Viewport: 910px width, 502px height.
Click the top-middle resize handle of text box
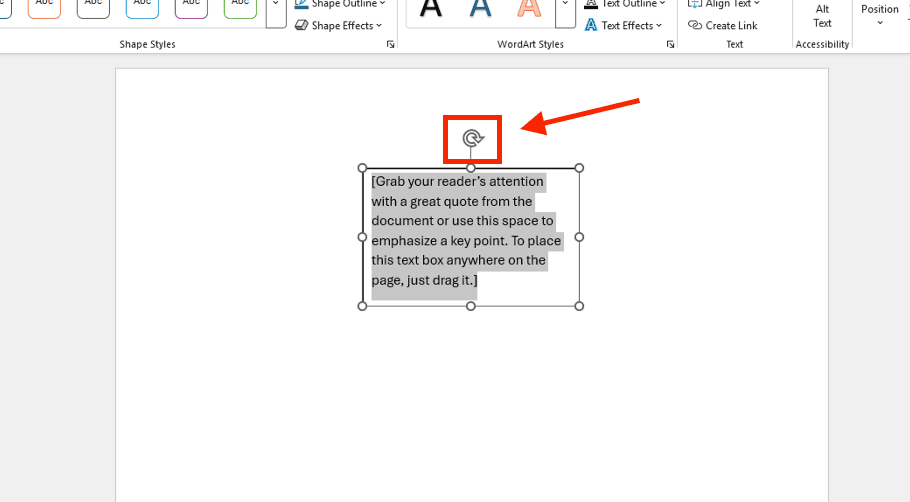(x=471, y=168)
